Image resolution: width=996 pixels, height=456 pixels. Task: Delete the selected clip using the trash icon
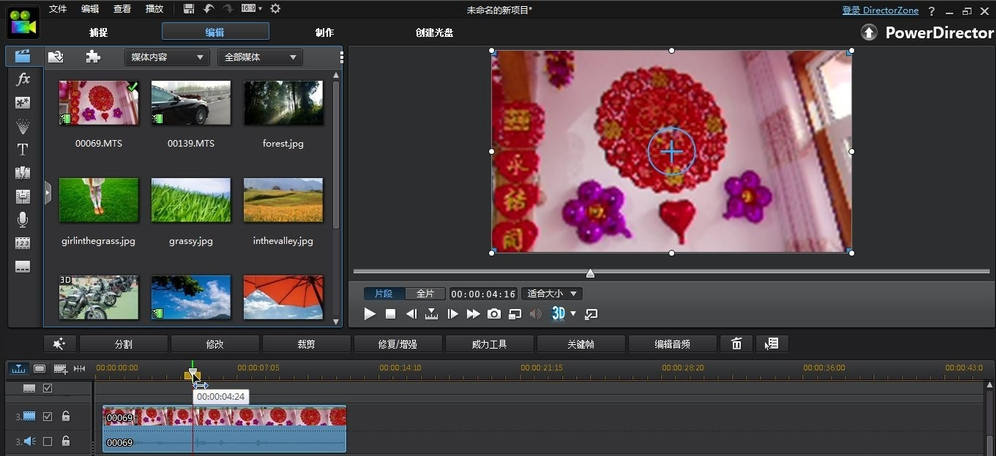point(737,344)
